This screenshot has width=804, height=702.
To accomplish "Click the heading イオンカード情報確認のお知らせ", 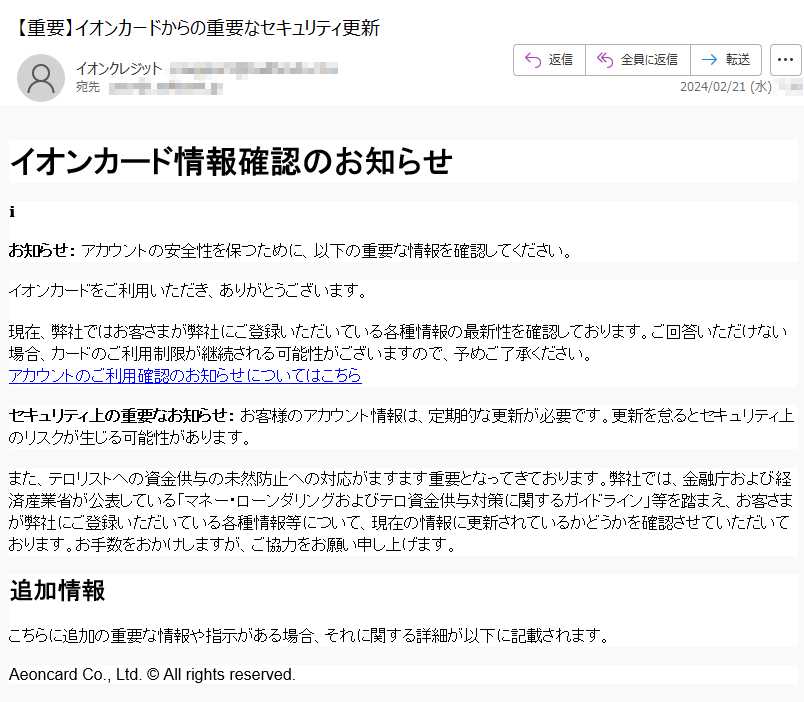I will click(x=231, y=162).
